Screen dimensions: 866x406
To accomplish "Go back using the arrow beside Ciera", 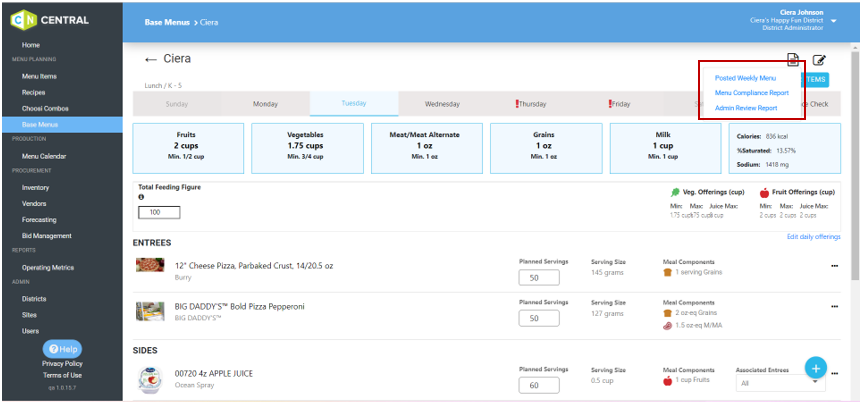I will pyautogui.click(x=150, y=60).
